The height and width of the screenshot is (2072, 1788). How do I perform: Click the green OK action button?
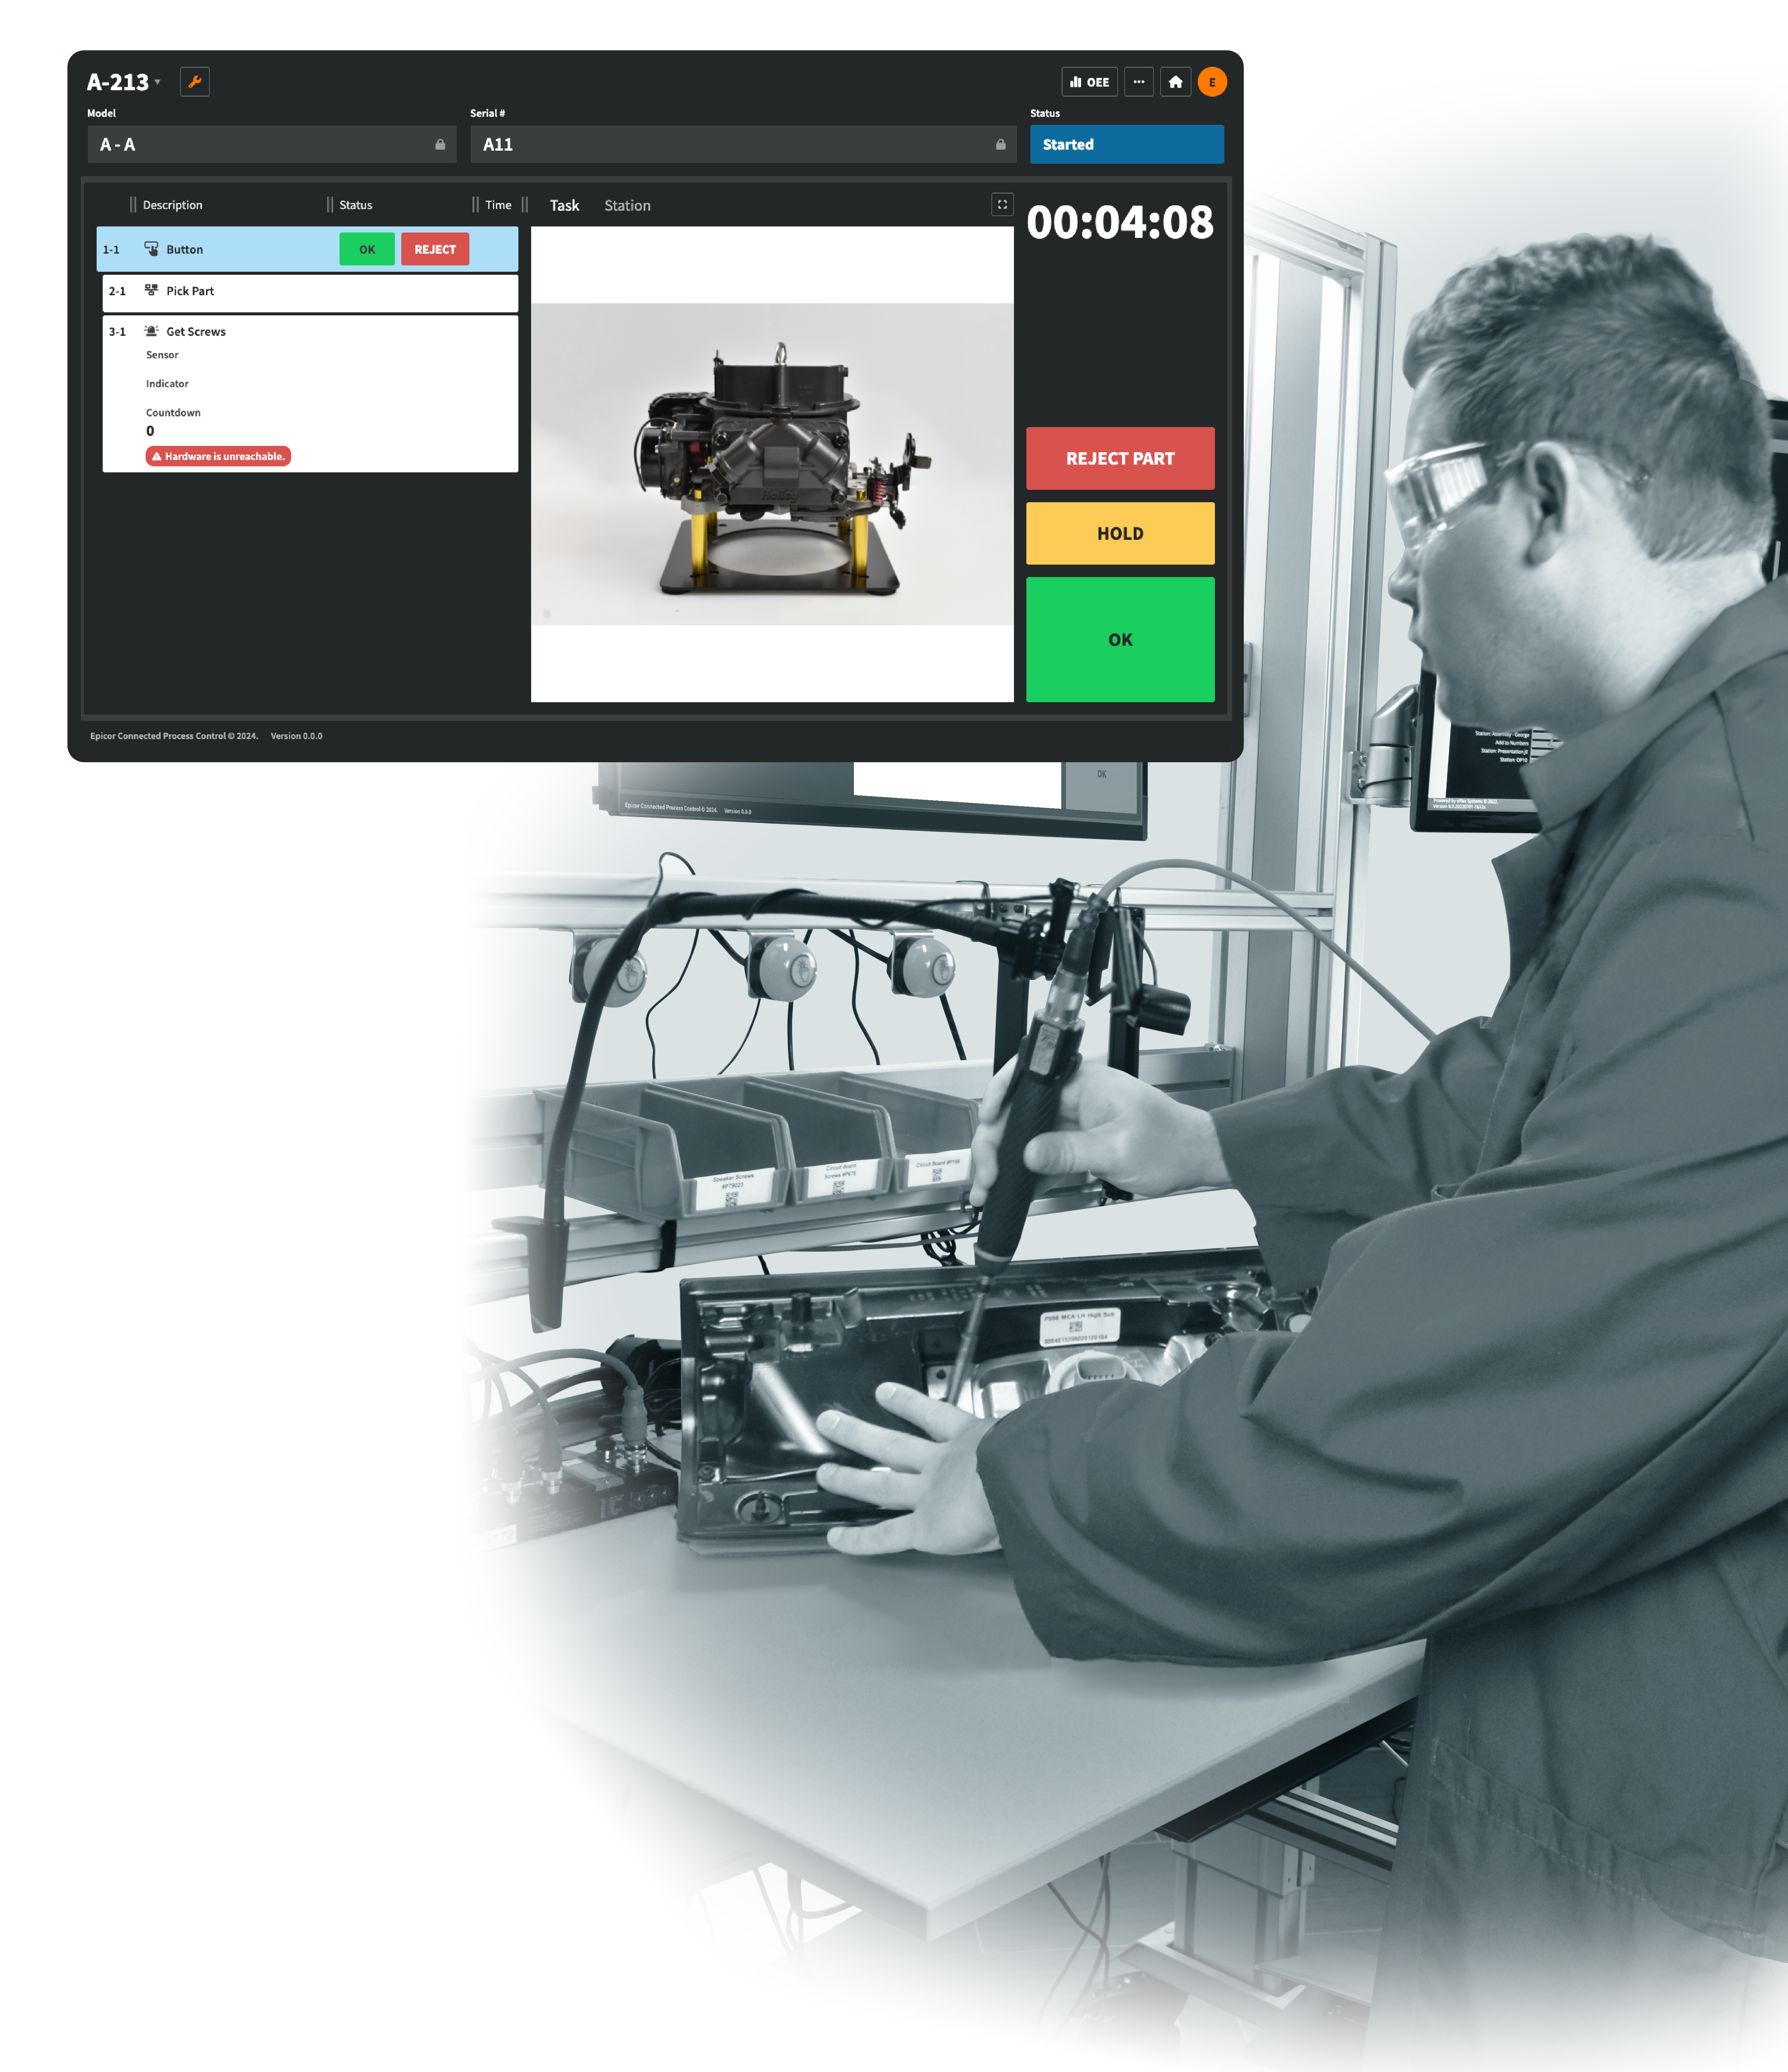point(1120,638)
